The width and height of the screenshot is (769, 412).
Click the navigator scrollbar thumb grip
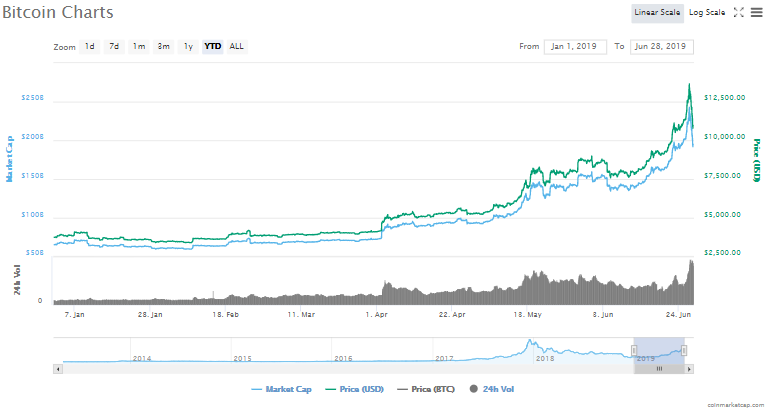(659, 369)
